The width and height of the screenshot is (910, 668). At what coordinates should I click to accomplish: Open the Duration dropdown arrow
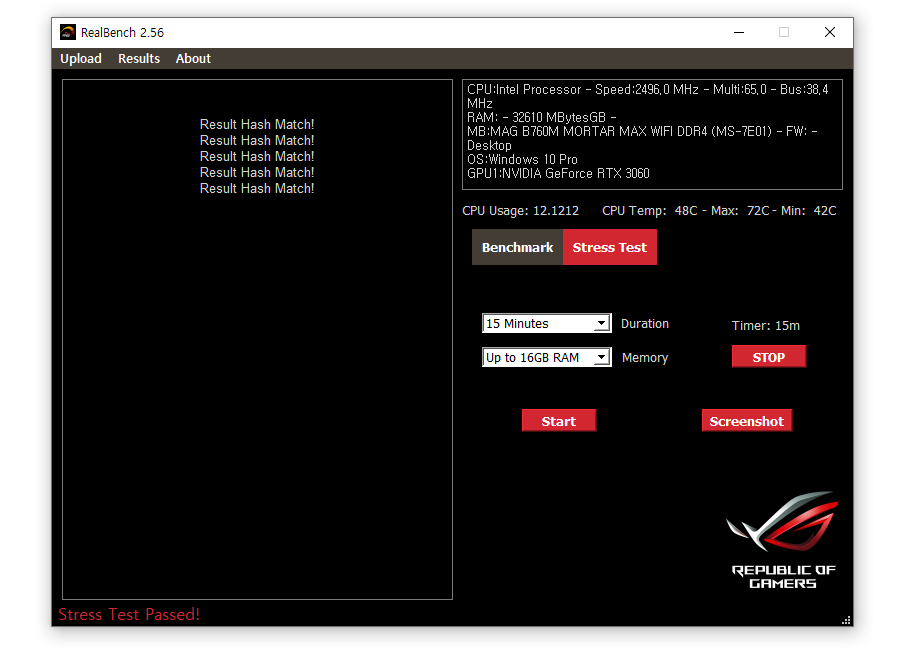tap(602, 323)
